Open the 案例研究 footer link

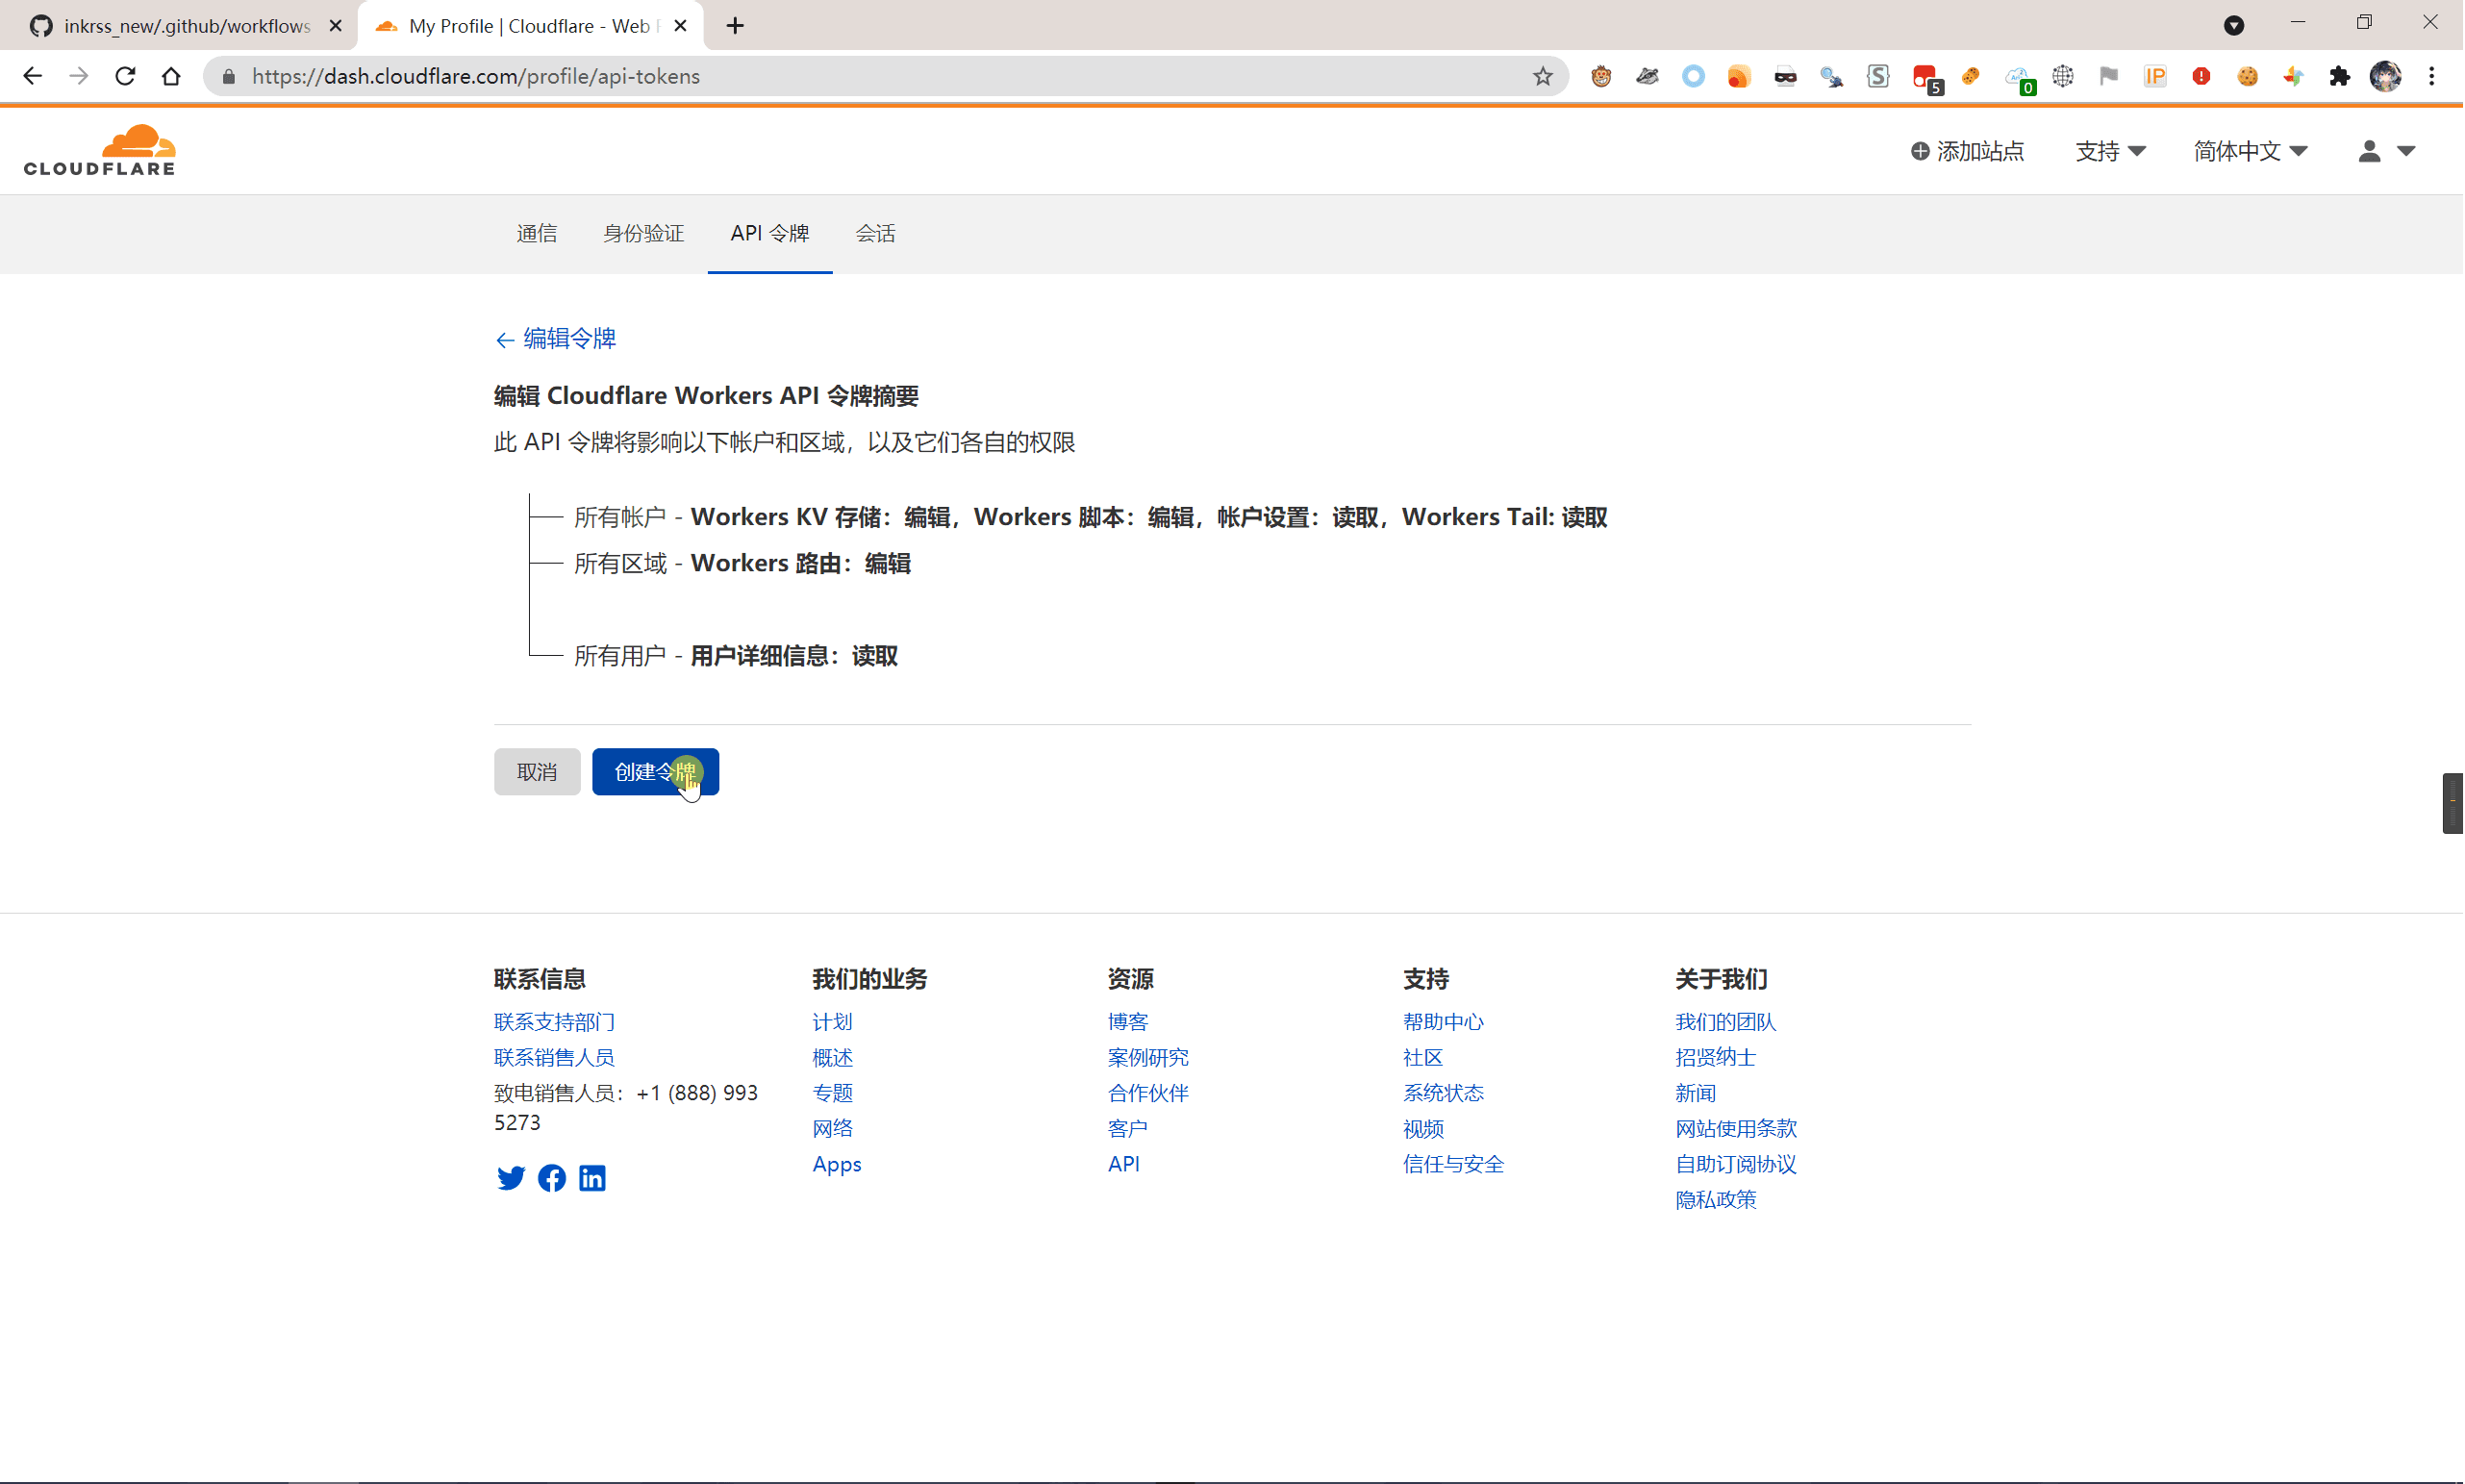pyautogui.click(x=1148, y=1058)
